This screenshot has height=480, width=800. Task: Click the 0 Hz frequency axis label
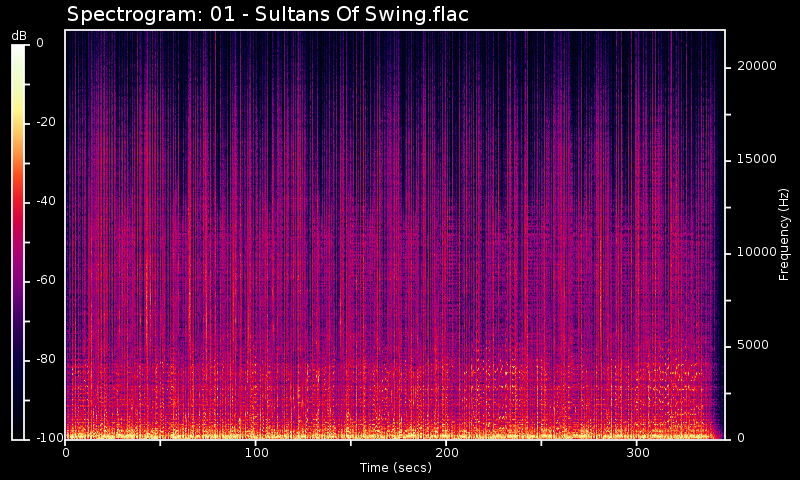pyautogui.click(x=739, y=438)
